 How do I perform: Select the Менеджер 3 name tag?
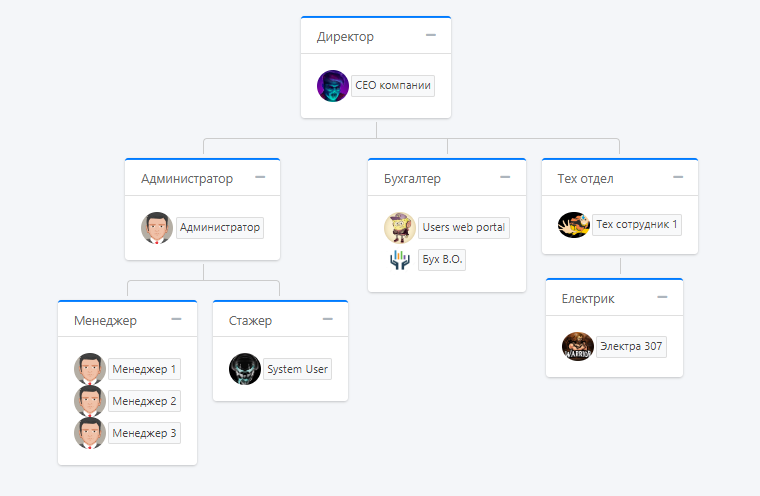(x=144, y=433)
